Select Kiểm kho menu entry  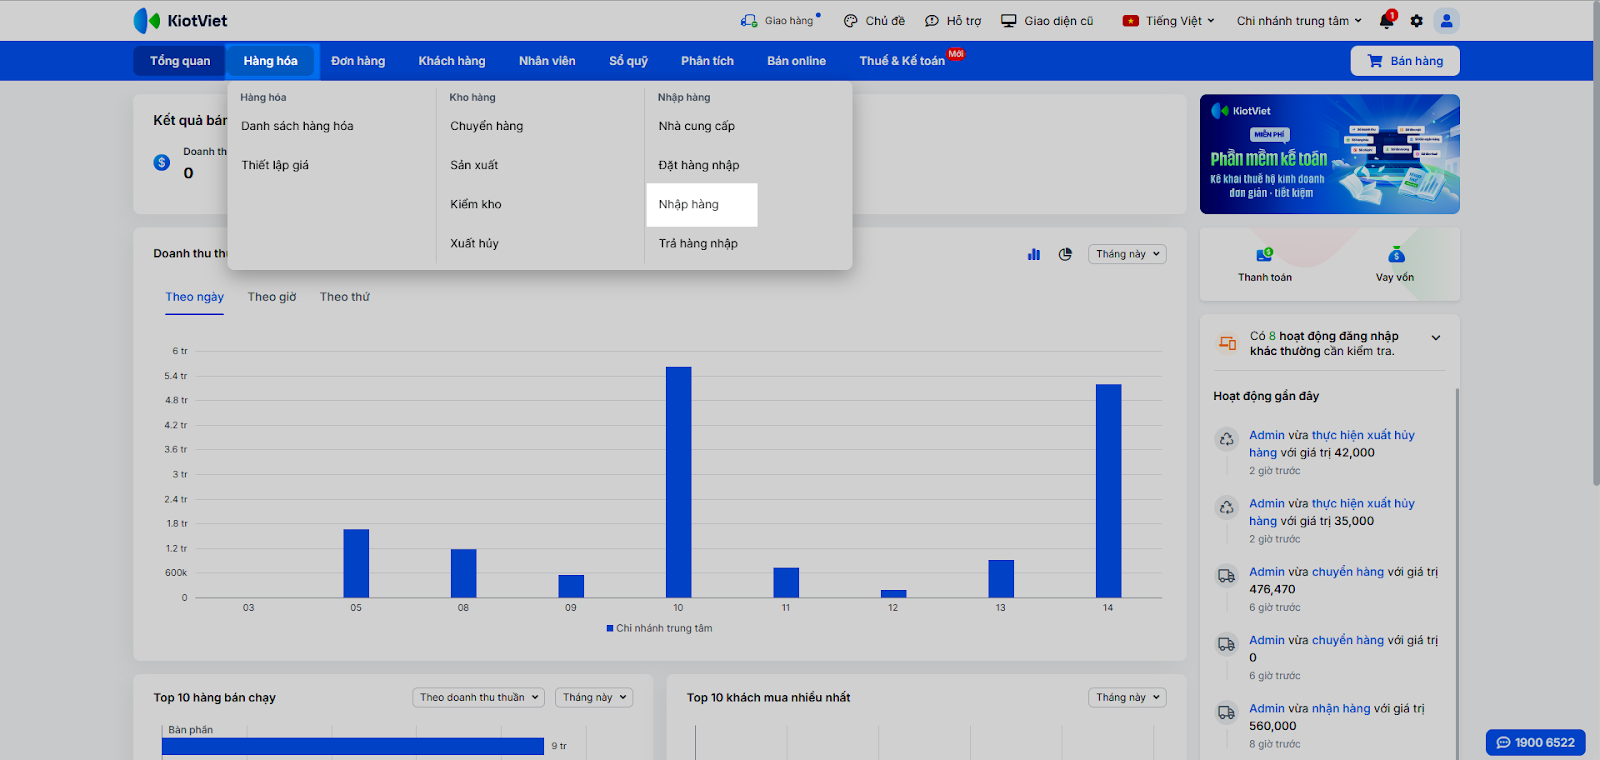coord(476,204)
